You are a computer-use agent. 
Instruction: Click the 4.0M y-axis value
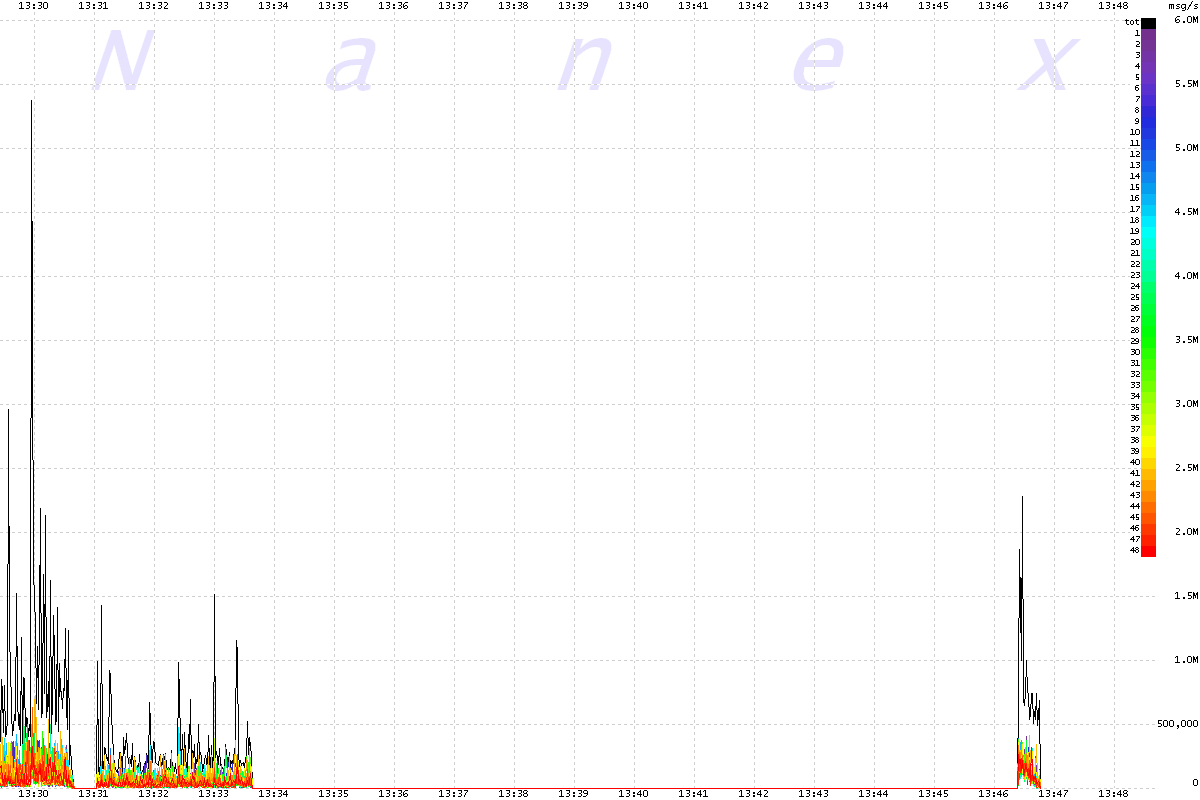click(x=1186, y=276)
